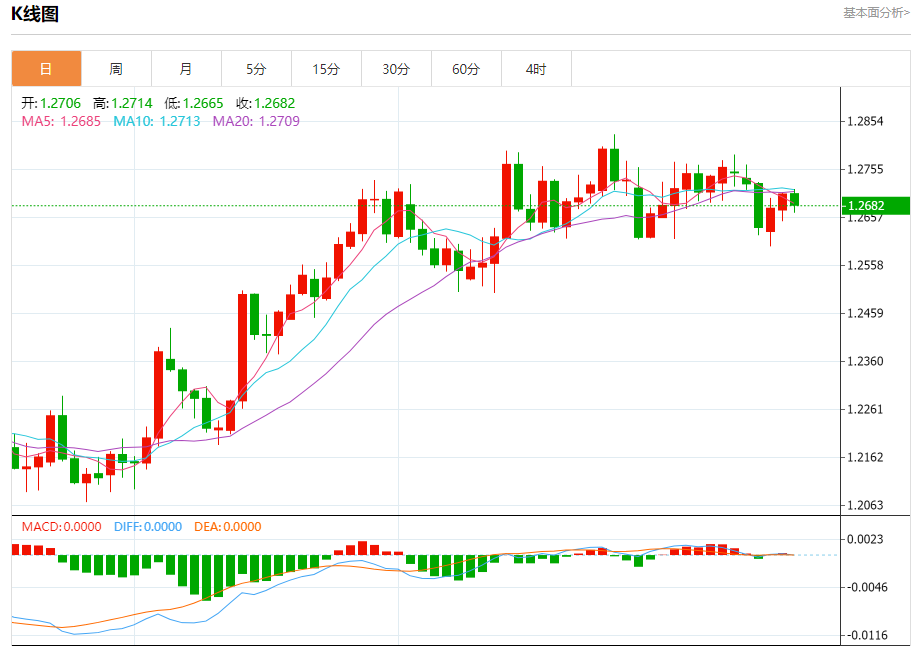The height and width of the screenshot is (646, 920).
Task: Open the 15分 timeframe tab
Action: 326,69
